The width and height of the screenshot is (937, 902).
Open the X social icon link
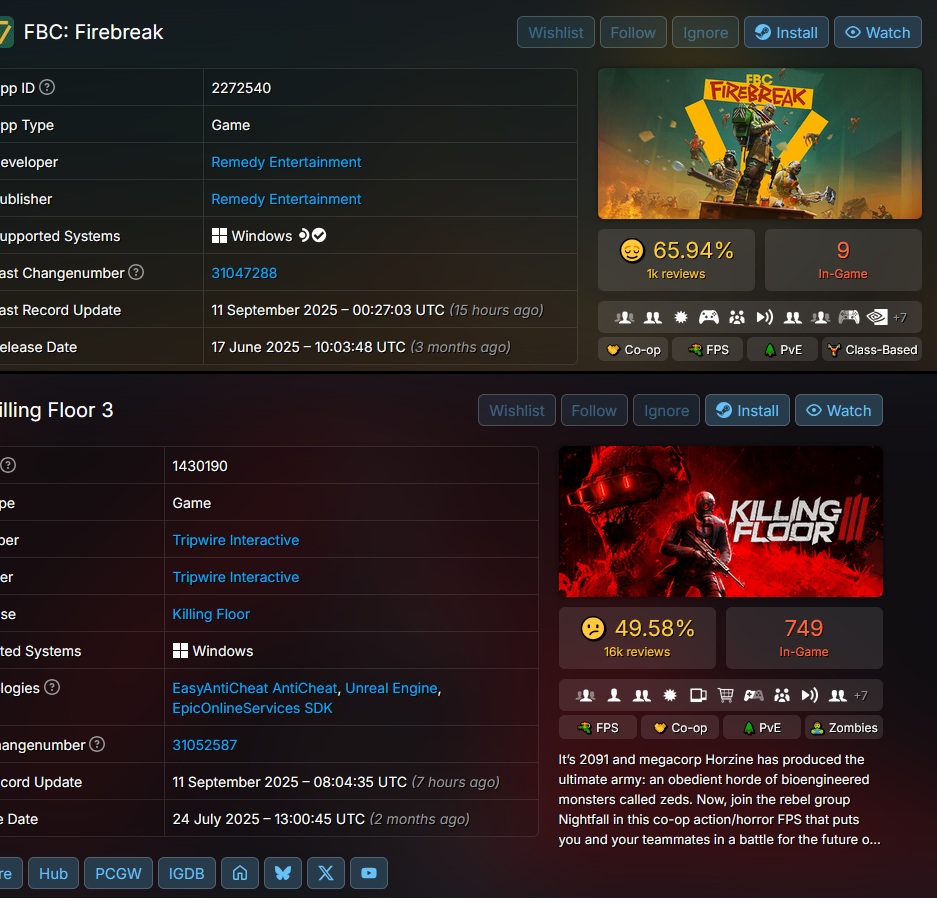click(326, 873)
